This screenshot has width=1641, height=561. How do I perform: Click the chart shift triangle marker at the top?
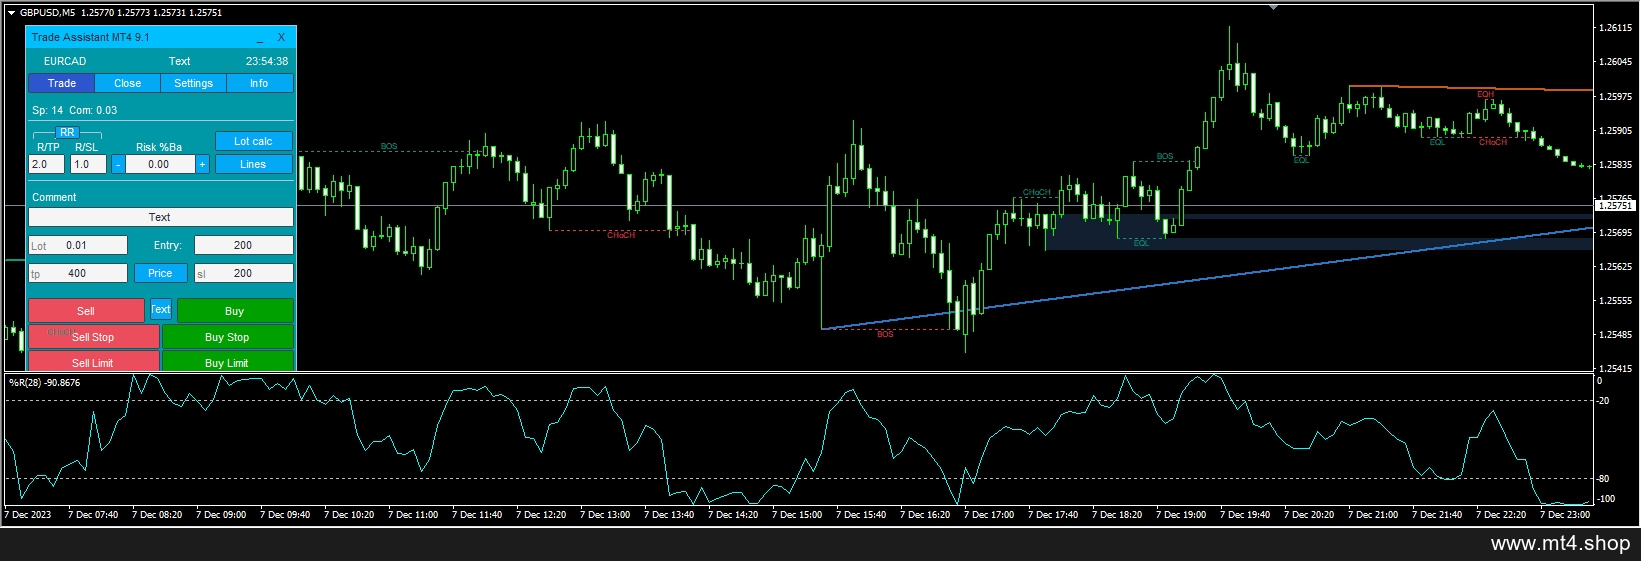[1273, 7]
